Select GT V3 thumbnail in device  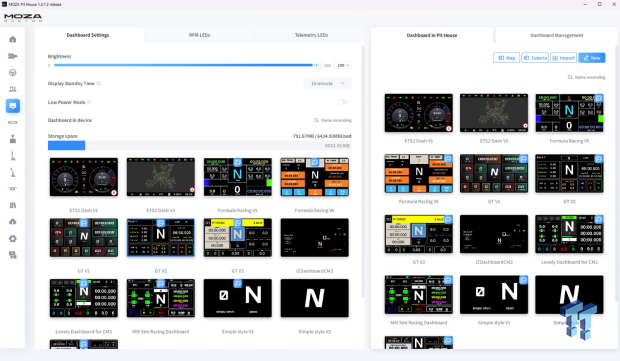coord(238,238)
